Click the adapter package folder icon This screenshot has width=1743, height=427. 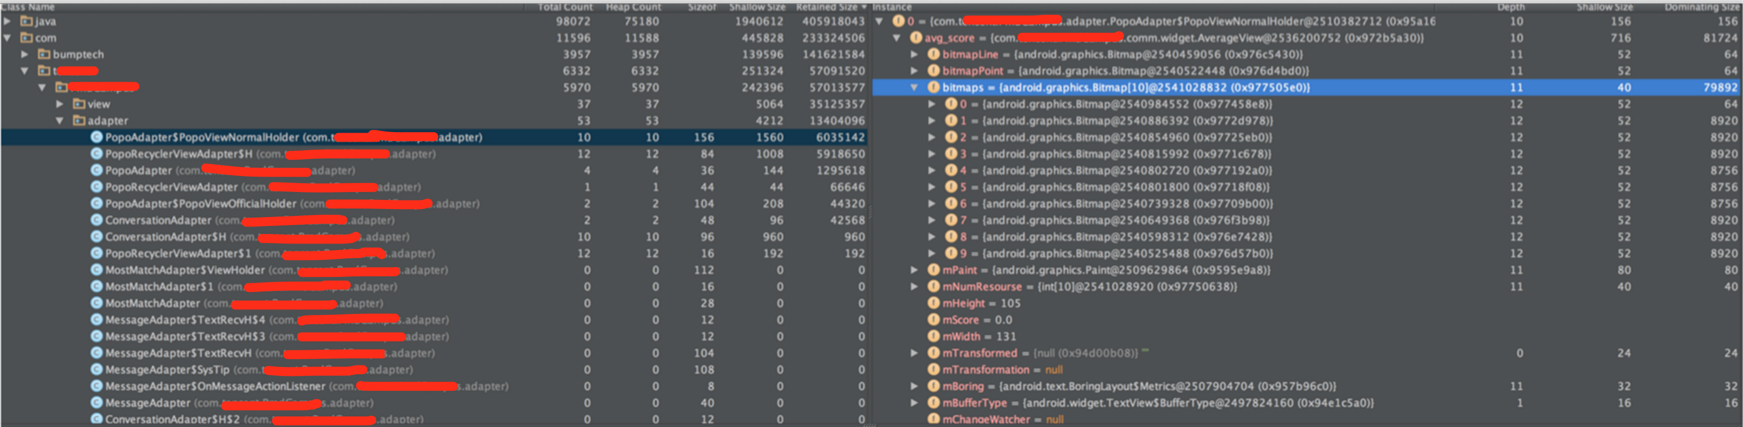coord(79,121)
